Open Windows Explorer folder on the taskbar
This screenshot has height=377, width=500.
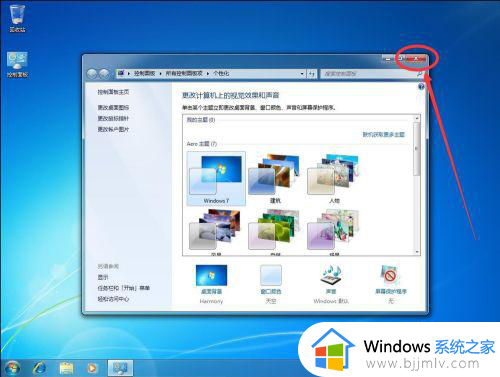click(66, 368)
